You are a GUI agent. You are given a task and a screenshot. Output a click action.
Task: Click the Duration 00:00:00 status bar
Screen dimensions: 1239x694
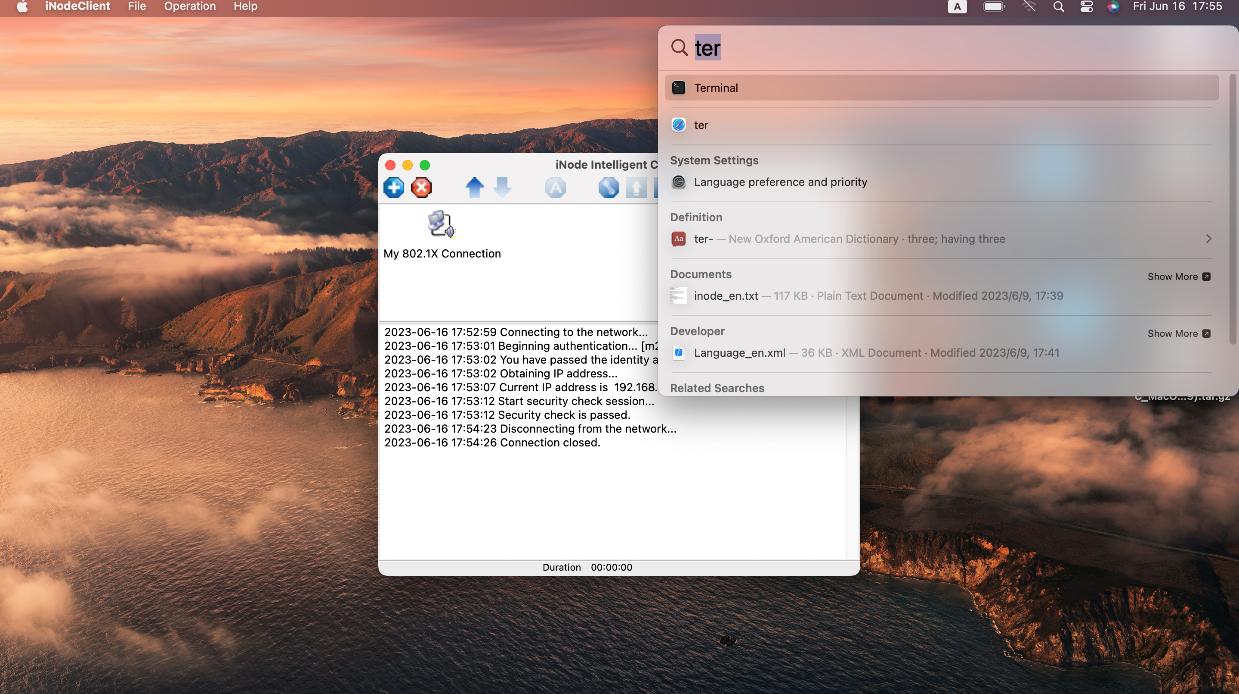[618, 567]
